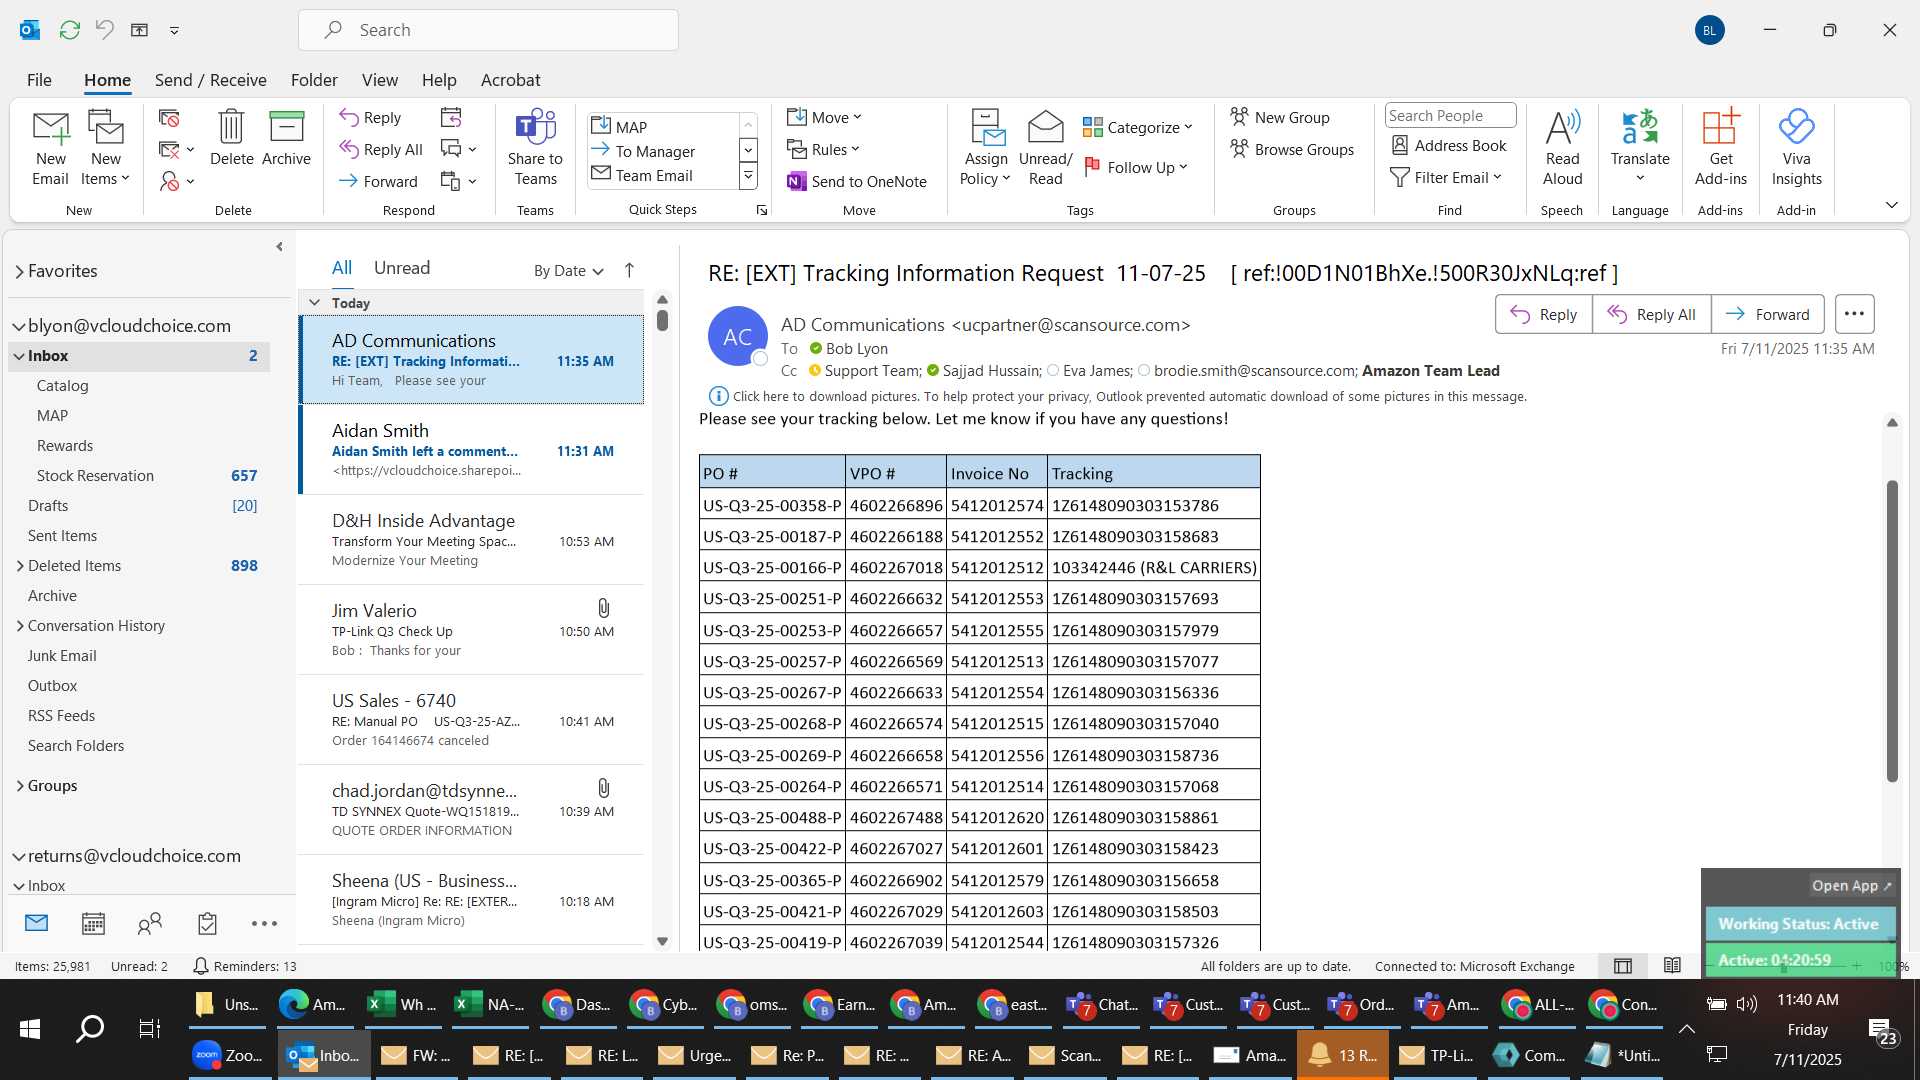The image size is (1920, 1080).
Task: Show Unread messages filter tab
Action: pos(402,268)
